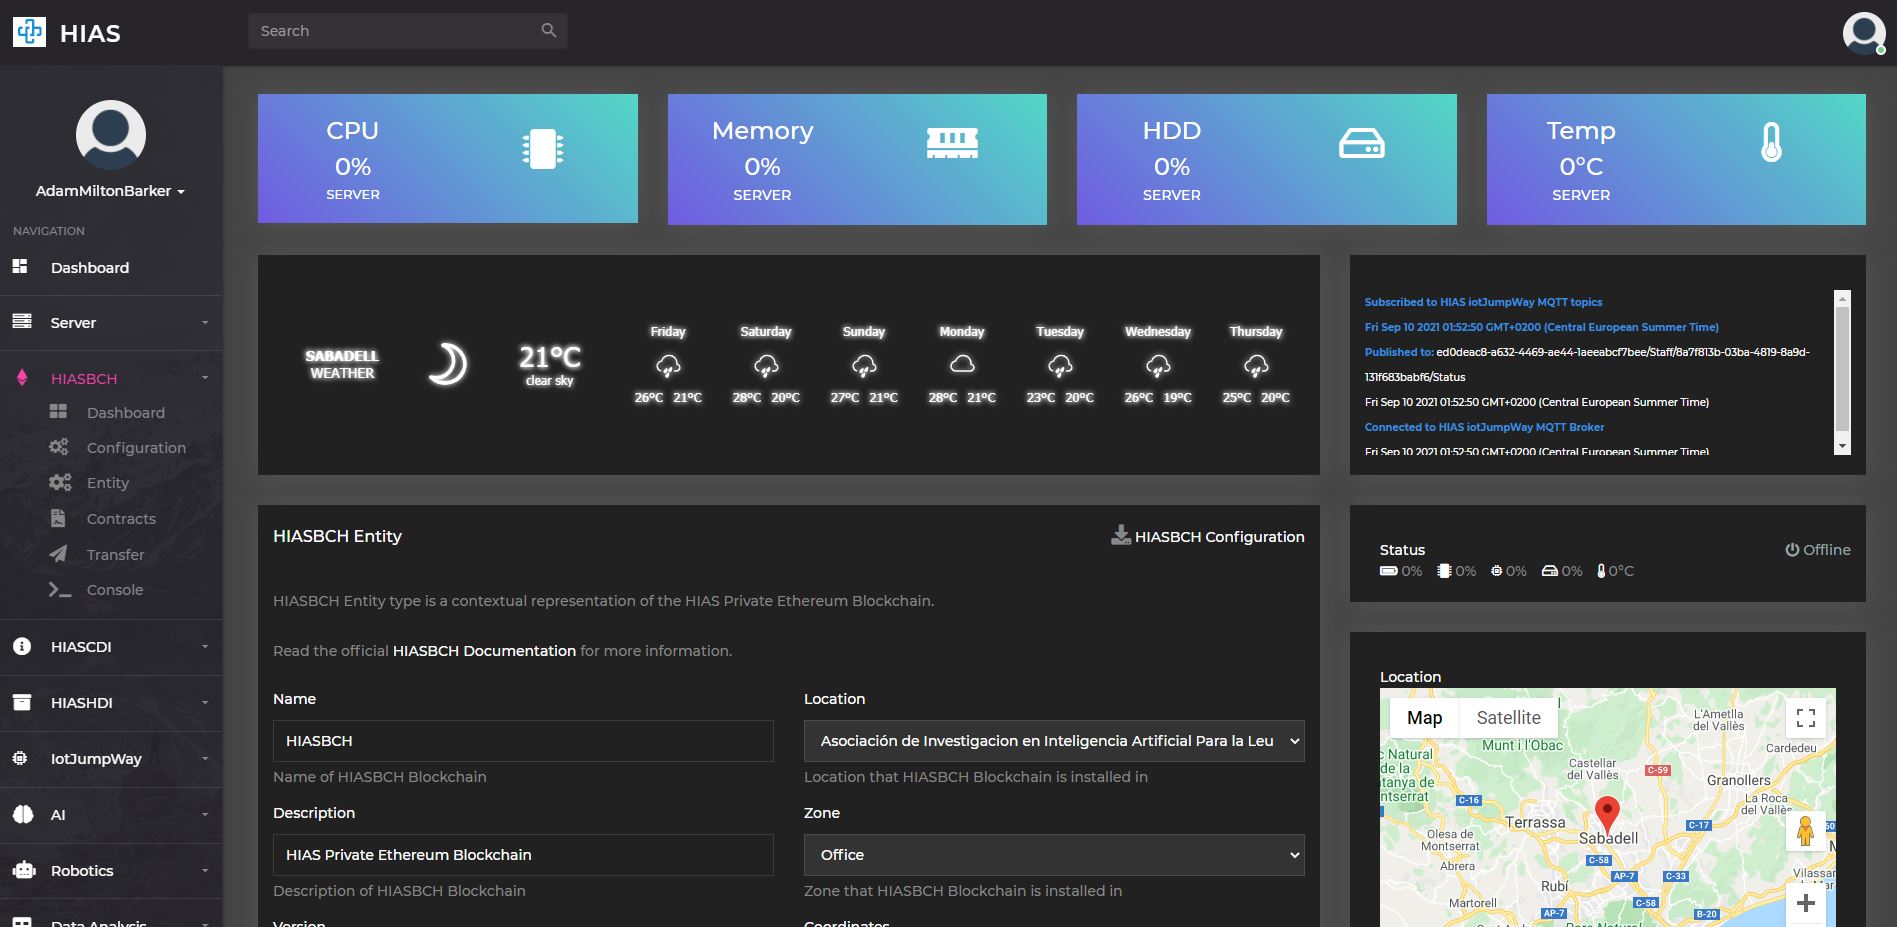
Task: Expand the Robotics menu chevron
Action: pos(205,871)
